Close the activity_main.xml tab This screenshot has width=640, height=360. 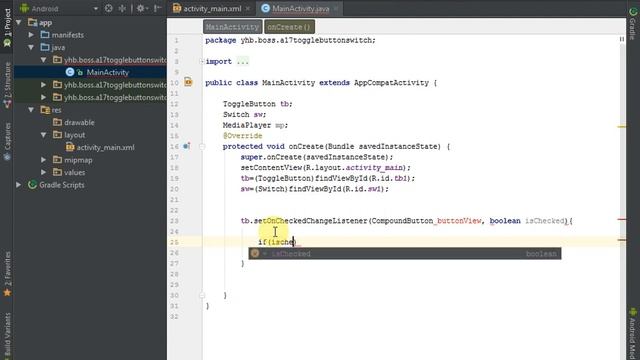(x=247, y=9)
